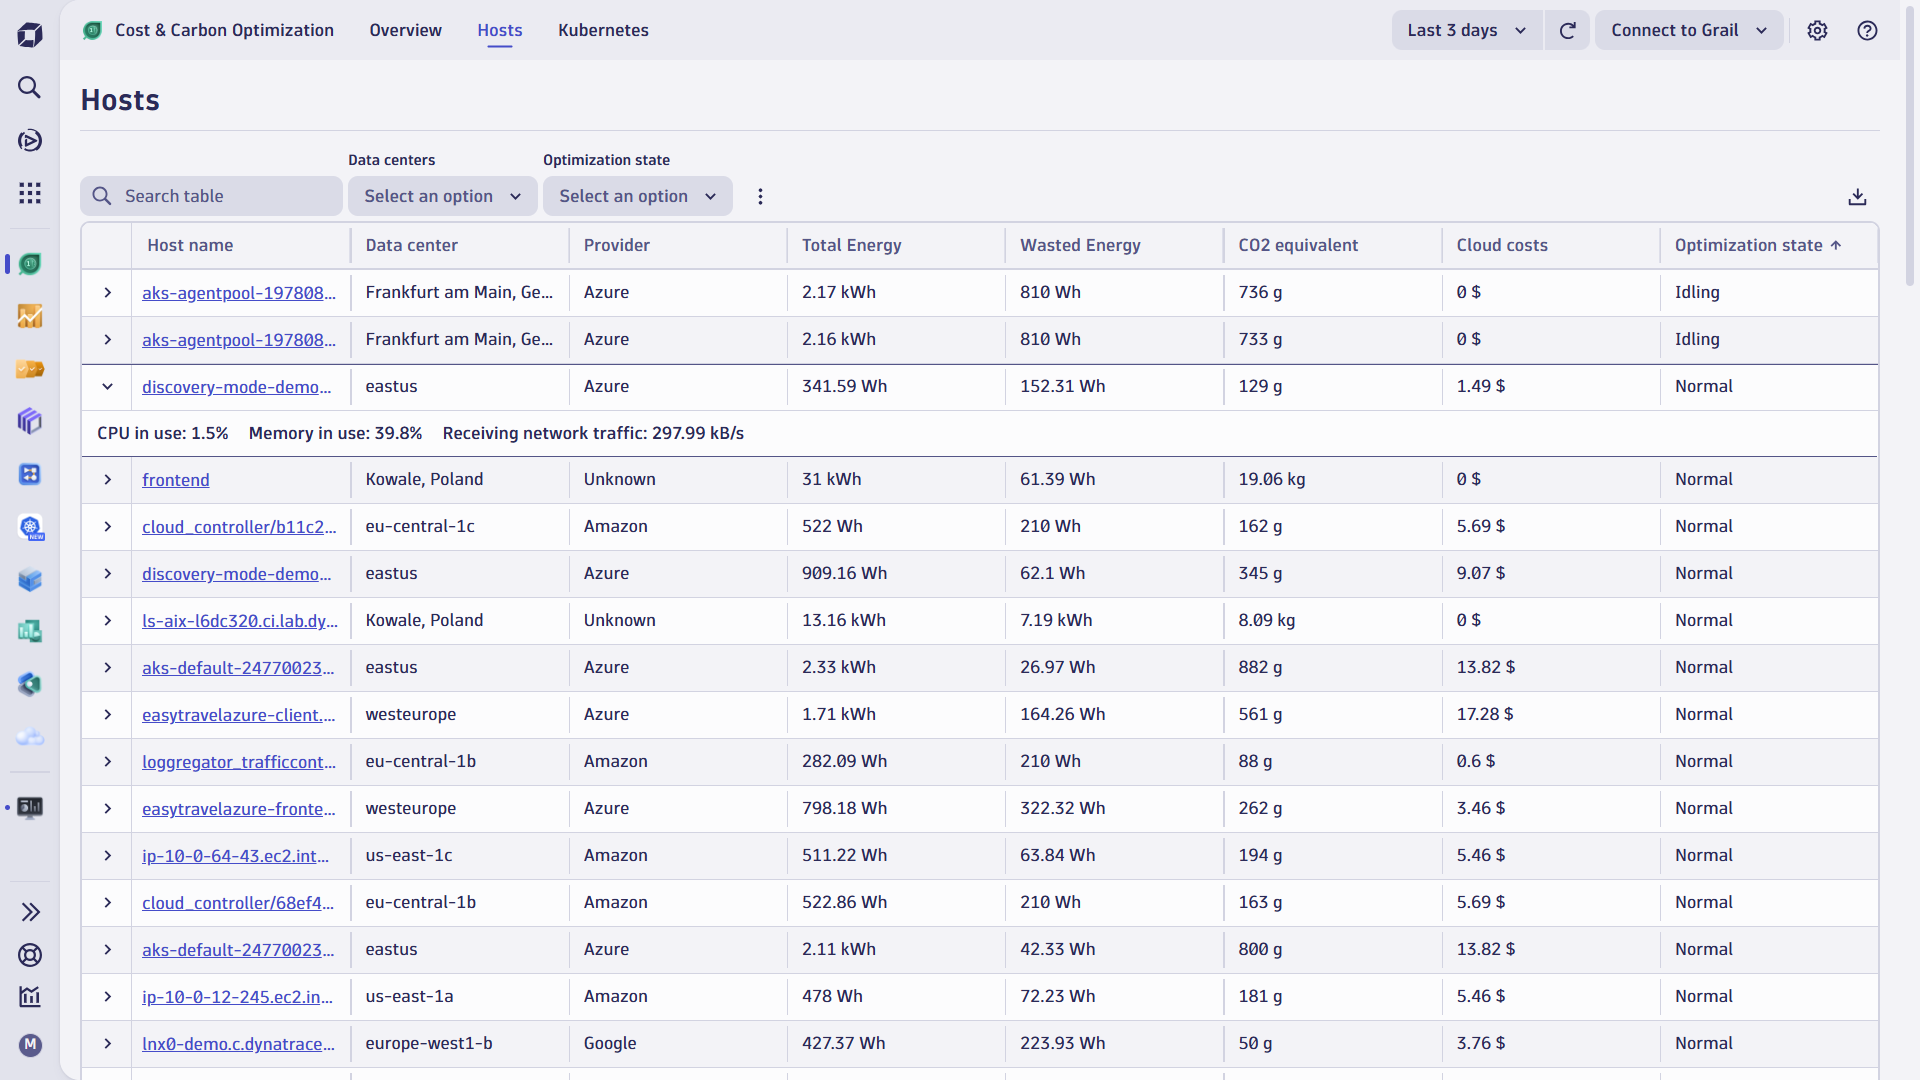Viewport: 1920px width, 1080px height.
Task: Open the settings gear icon
Action: [x=1817, y=30]
